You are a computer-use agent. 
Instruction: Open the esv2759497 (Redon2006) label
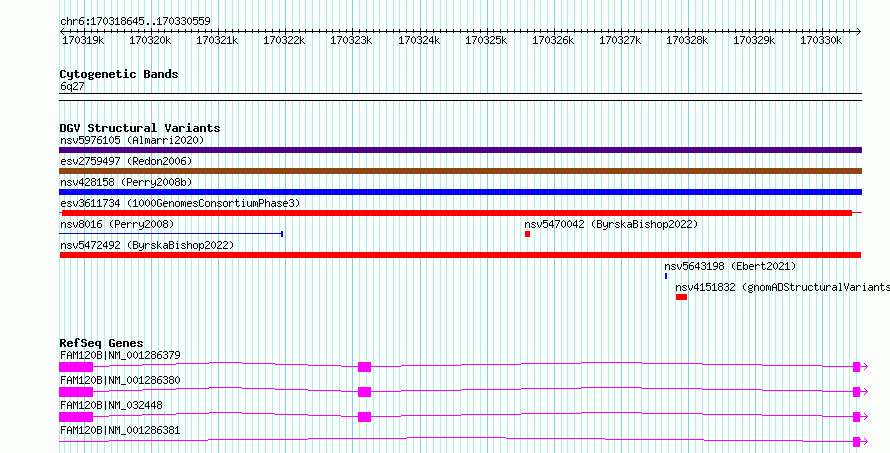tap(126, 161)
